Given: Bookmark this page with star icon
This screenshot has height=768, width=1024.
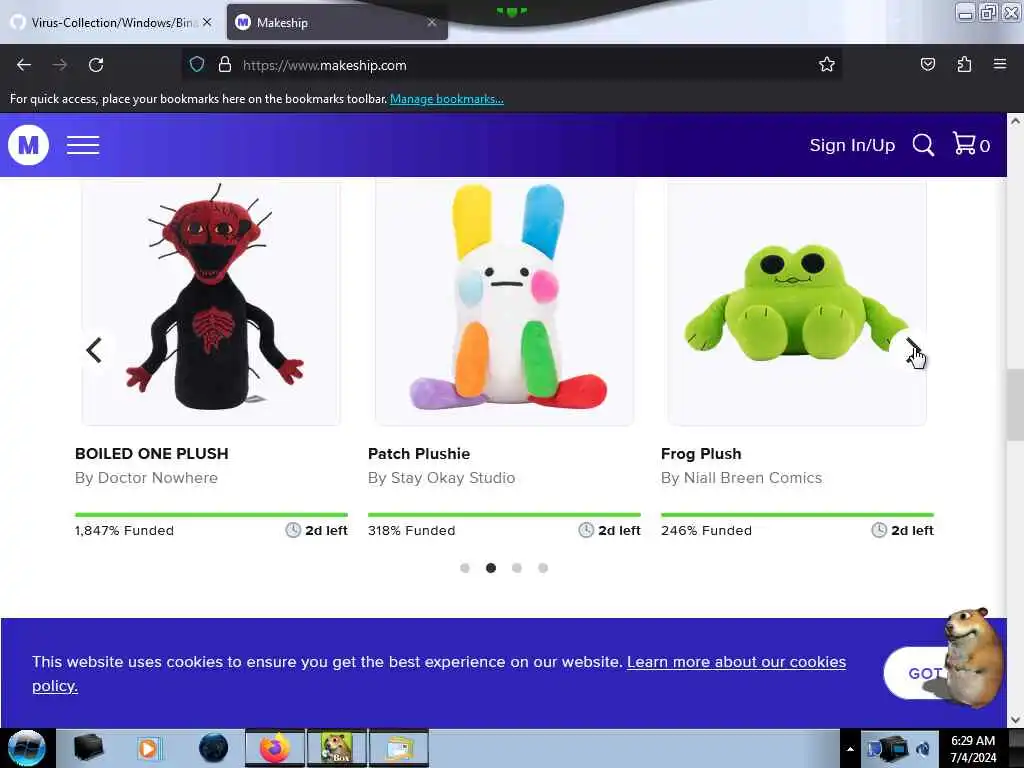Looking at the screenshot, I should pyautogui.click(x=827, y=64).
